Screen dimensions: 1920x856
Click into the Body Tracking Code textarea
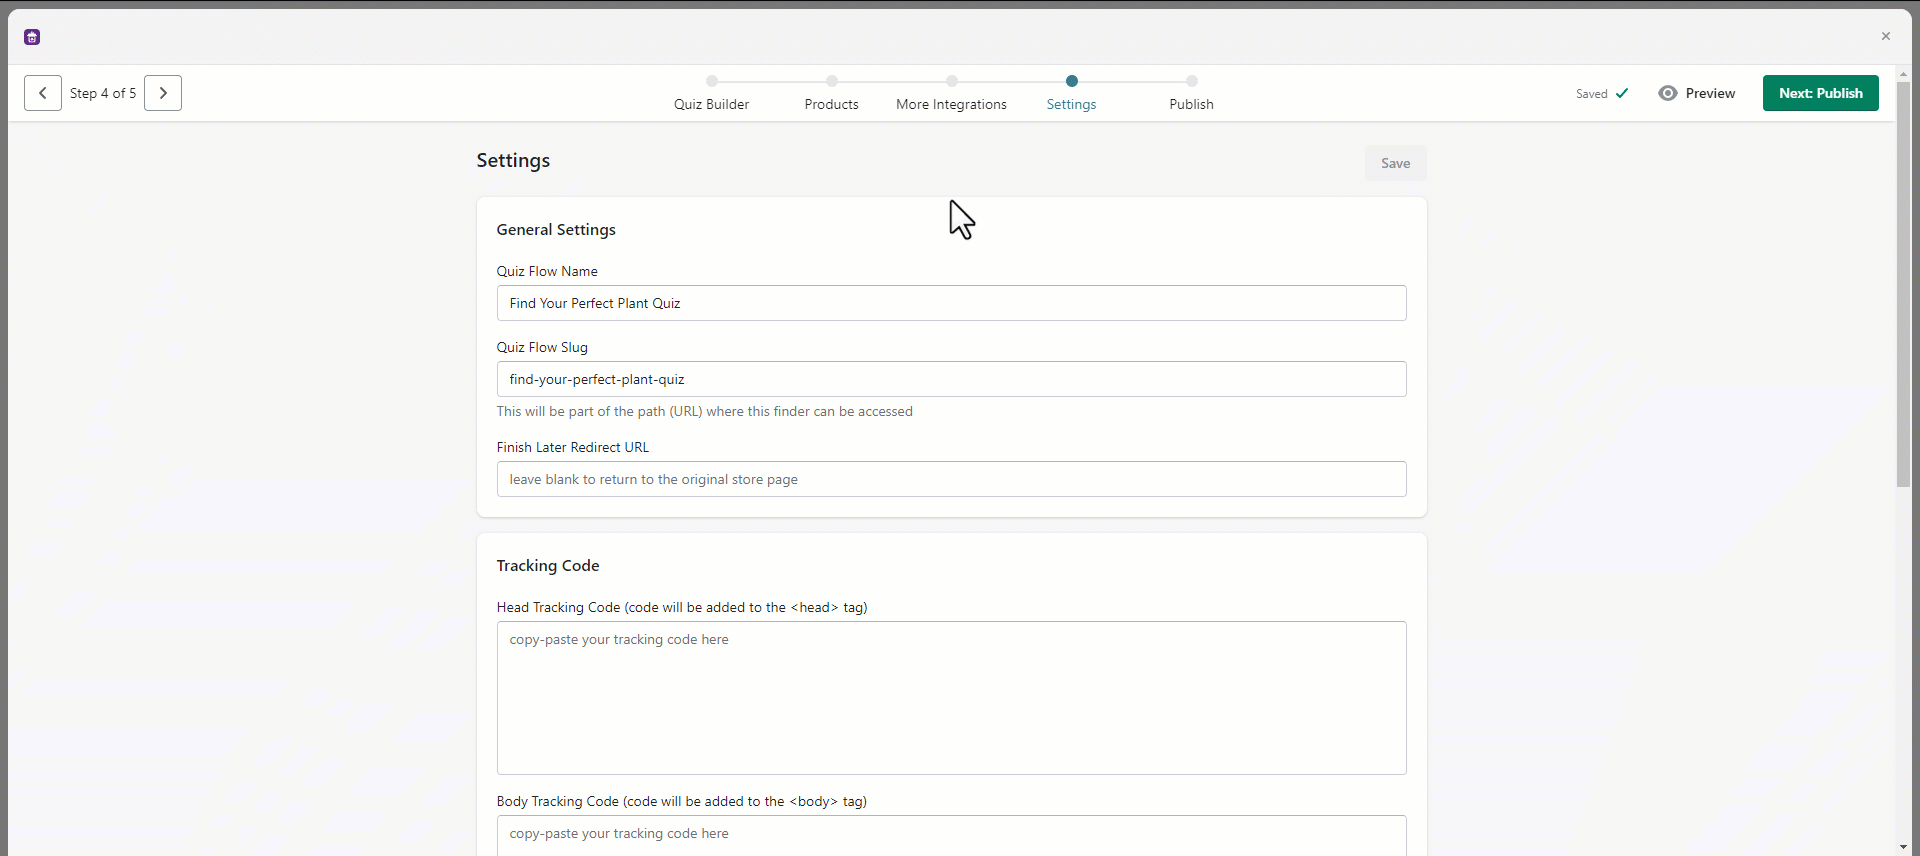pos(951,836)
